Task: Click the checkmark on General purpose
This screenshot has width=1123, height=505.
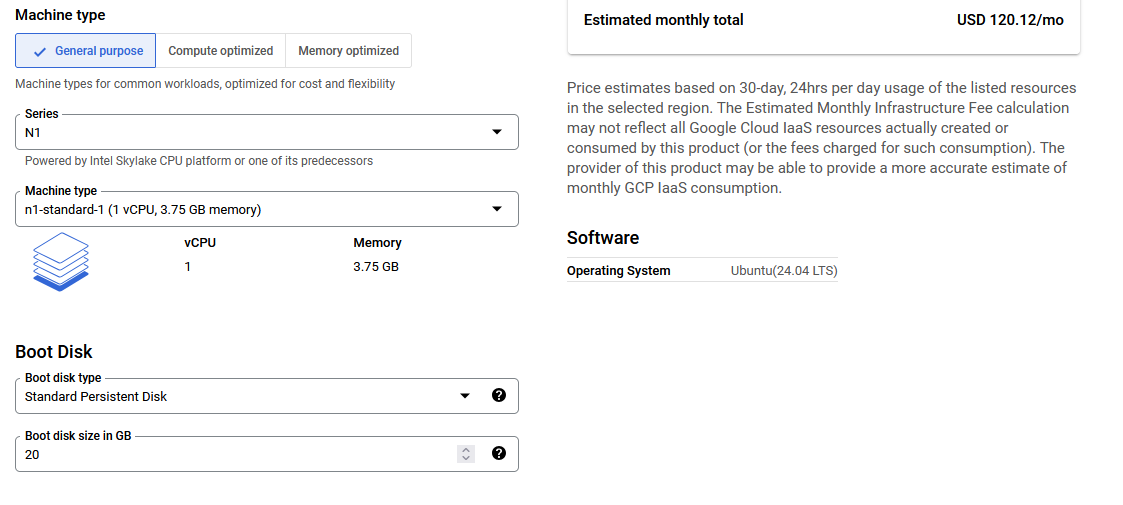Action: [41, 52]
